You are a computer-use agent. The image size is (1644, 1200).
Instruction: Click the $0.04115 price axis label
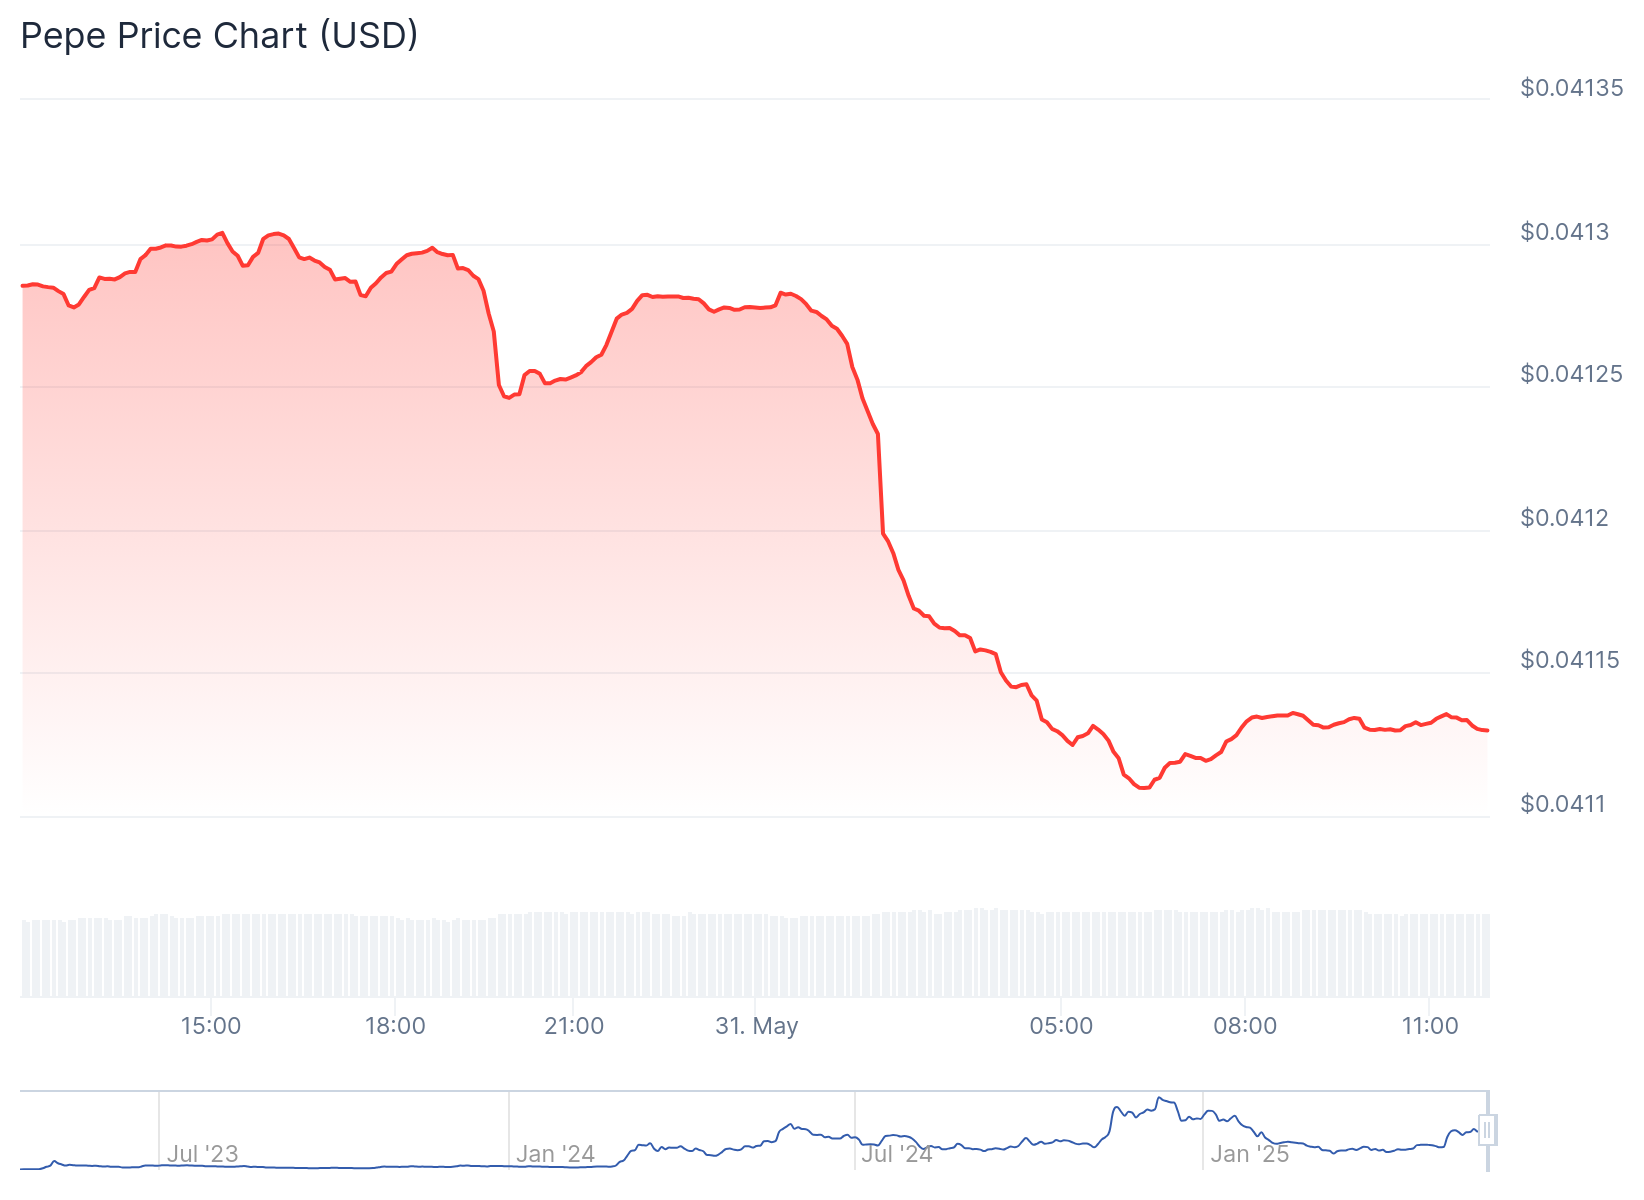tap(1569, 660)
